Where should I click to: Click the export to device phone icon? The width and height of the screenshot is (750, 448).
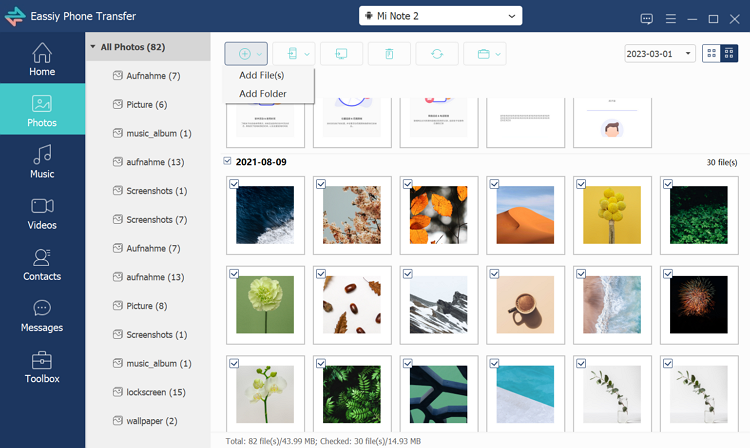(x=292, y=54)
